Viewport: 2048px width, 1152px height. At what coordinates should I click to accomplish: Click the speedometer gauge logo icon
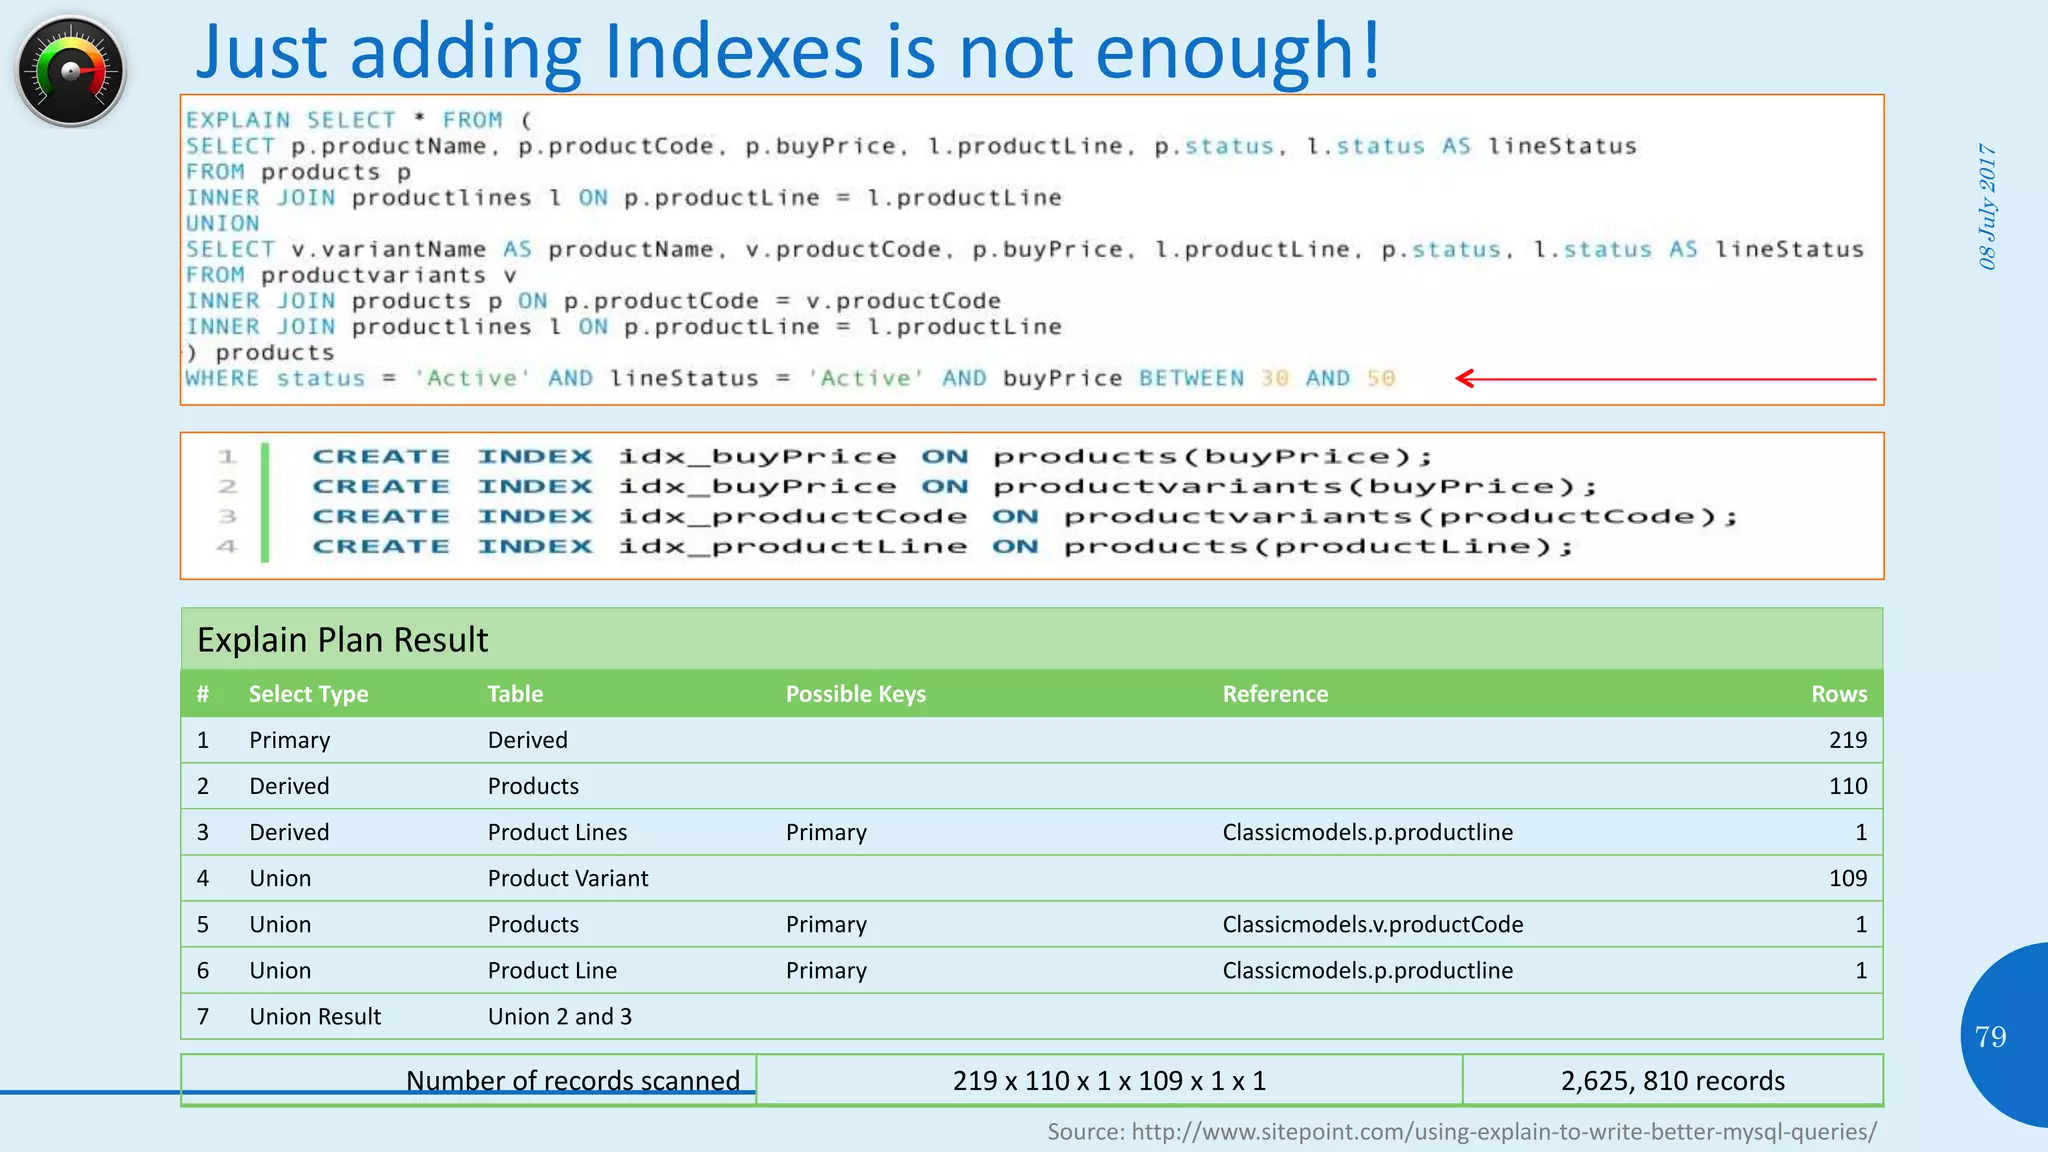click(x=71, y=71)
